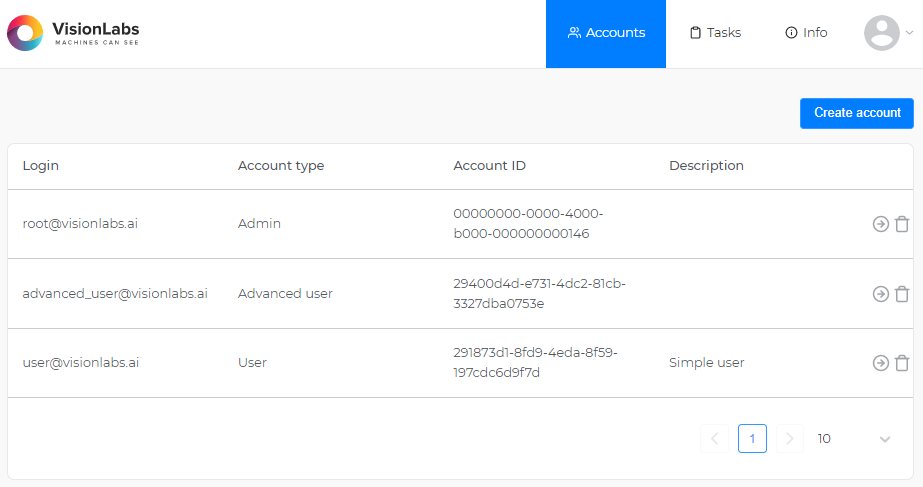Delete the root@visionlabs.ai account
The image size is (923, 487).
click(902, 225)
